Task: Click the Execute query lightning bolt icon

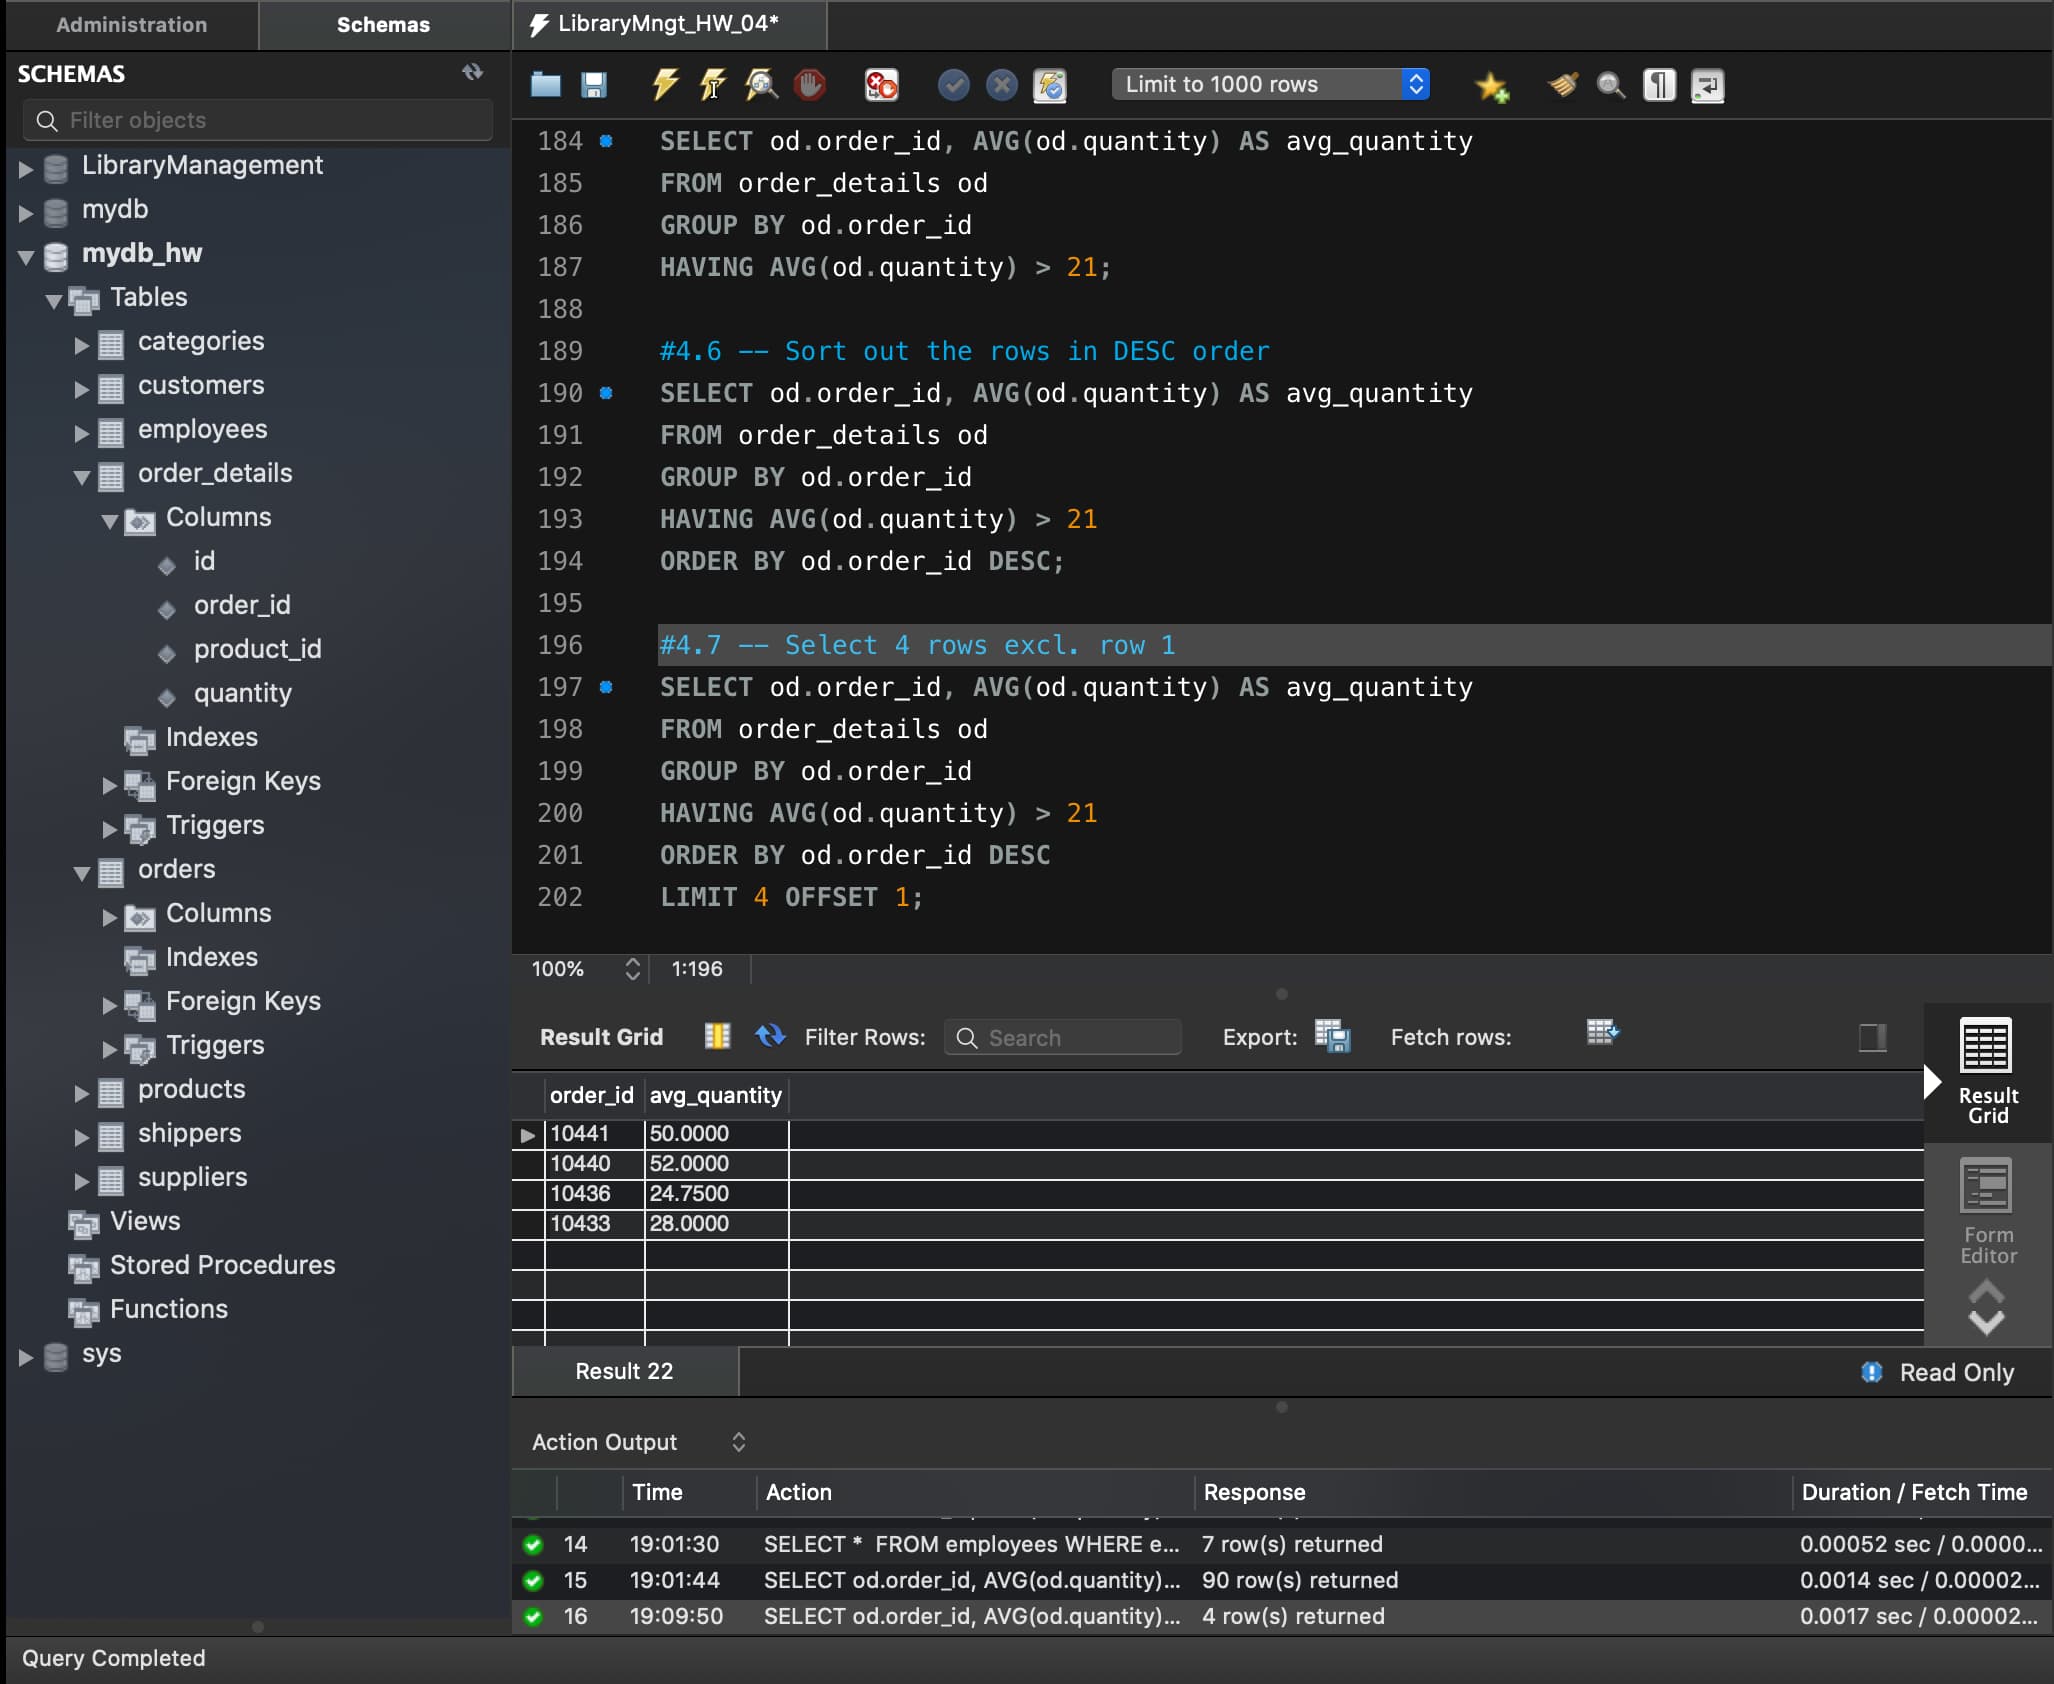Action: pyautogui.click(x=665, y=85)
